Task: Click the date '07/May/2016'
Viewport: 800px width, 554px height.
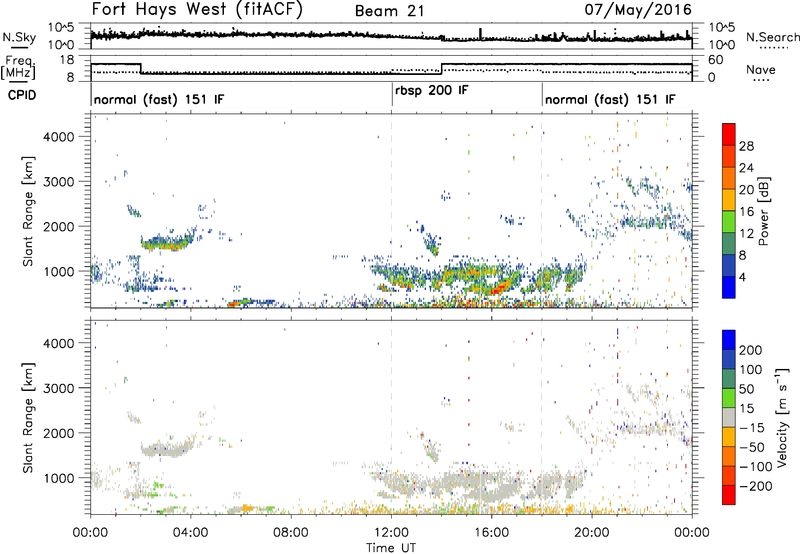Action: click(x=638, y=9)
